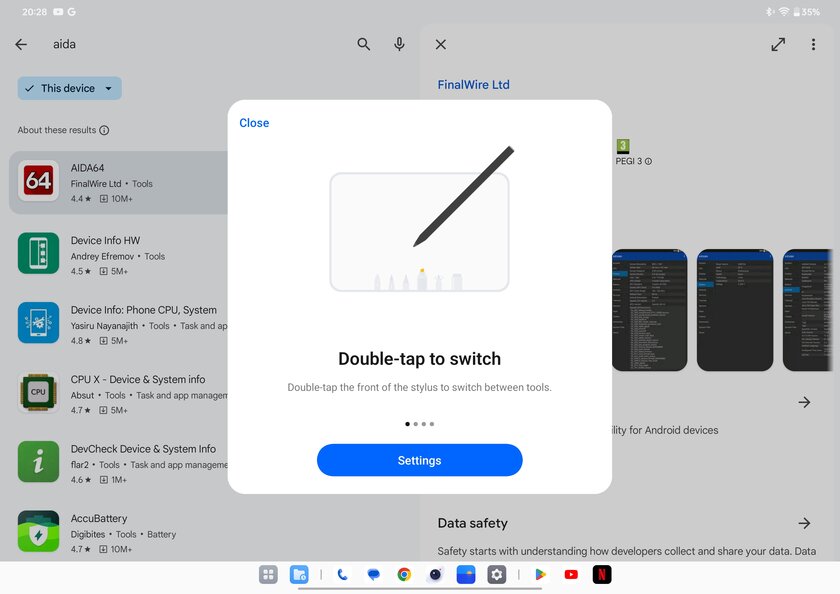
Task: Open Settings from the stylus dialog
Action: pyautogui.click(x=419, y=460)
